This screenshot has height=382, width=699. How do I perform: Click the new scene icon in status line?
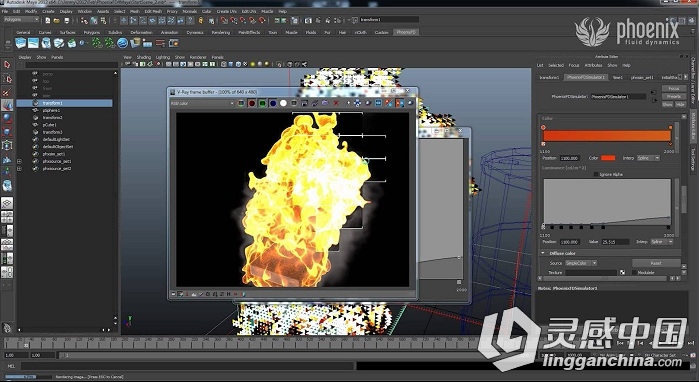[48, 20]
